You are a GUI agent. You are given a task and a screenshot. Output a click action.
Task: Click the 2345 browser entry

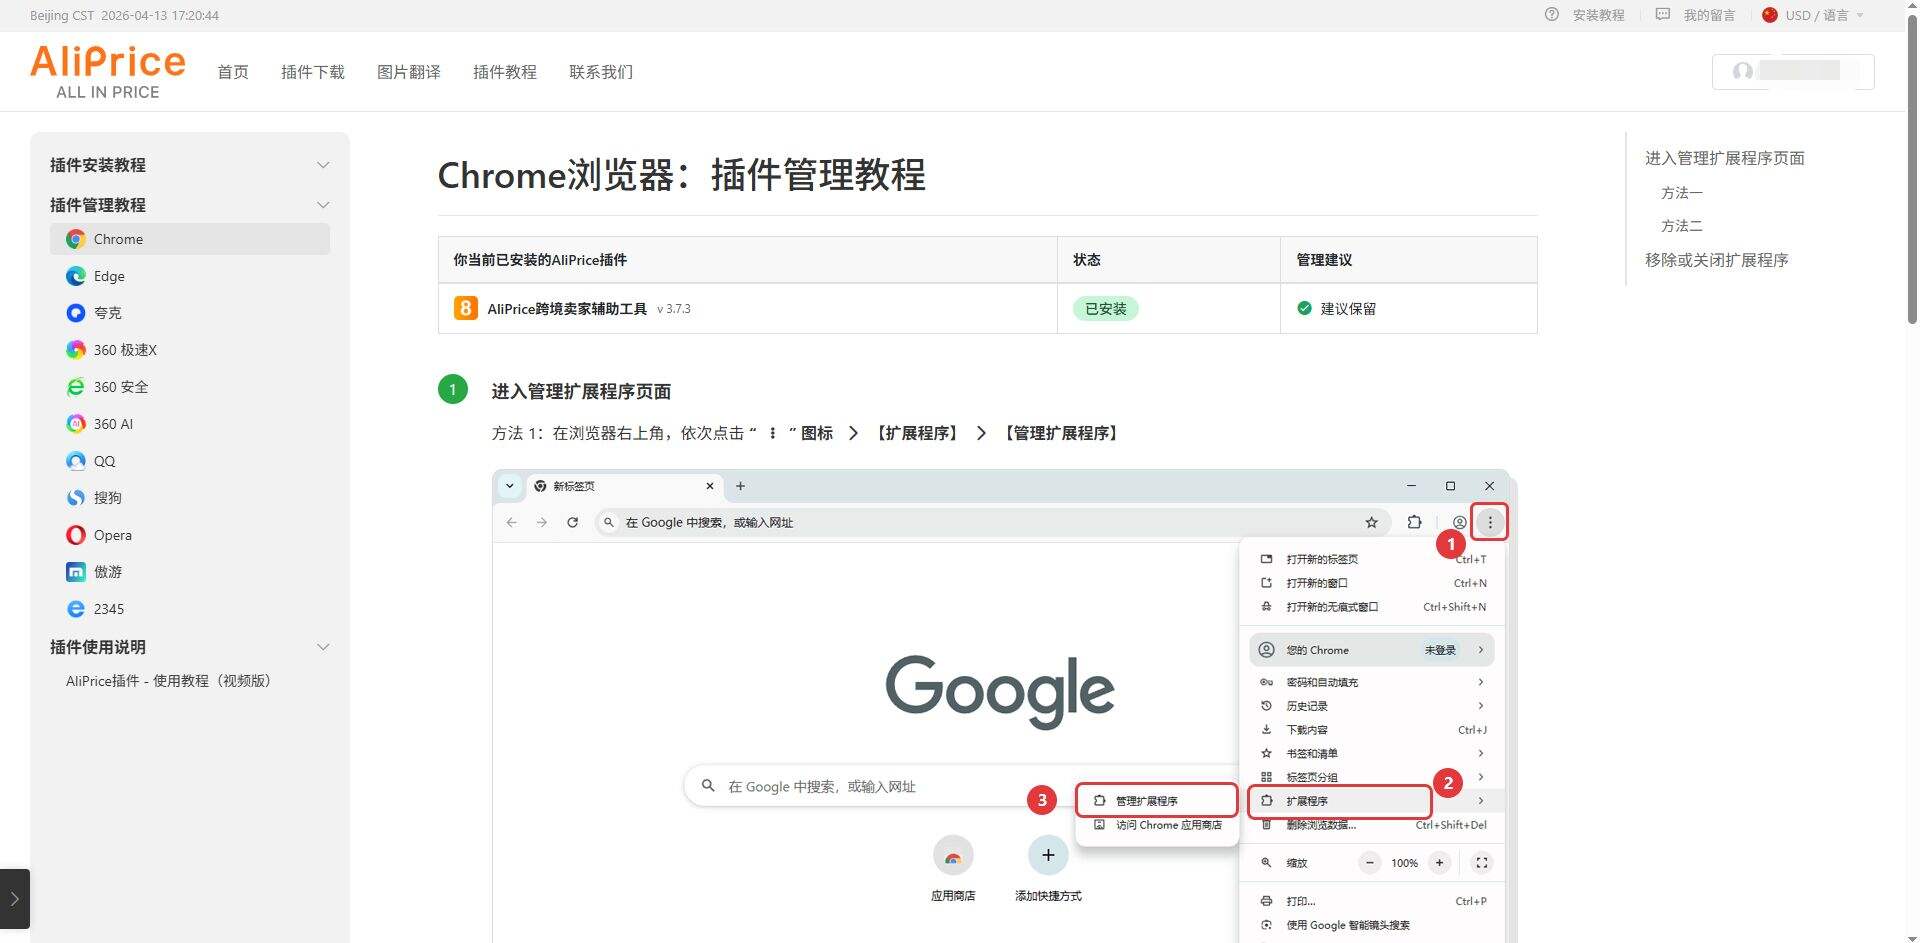(108, 609)
